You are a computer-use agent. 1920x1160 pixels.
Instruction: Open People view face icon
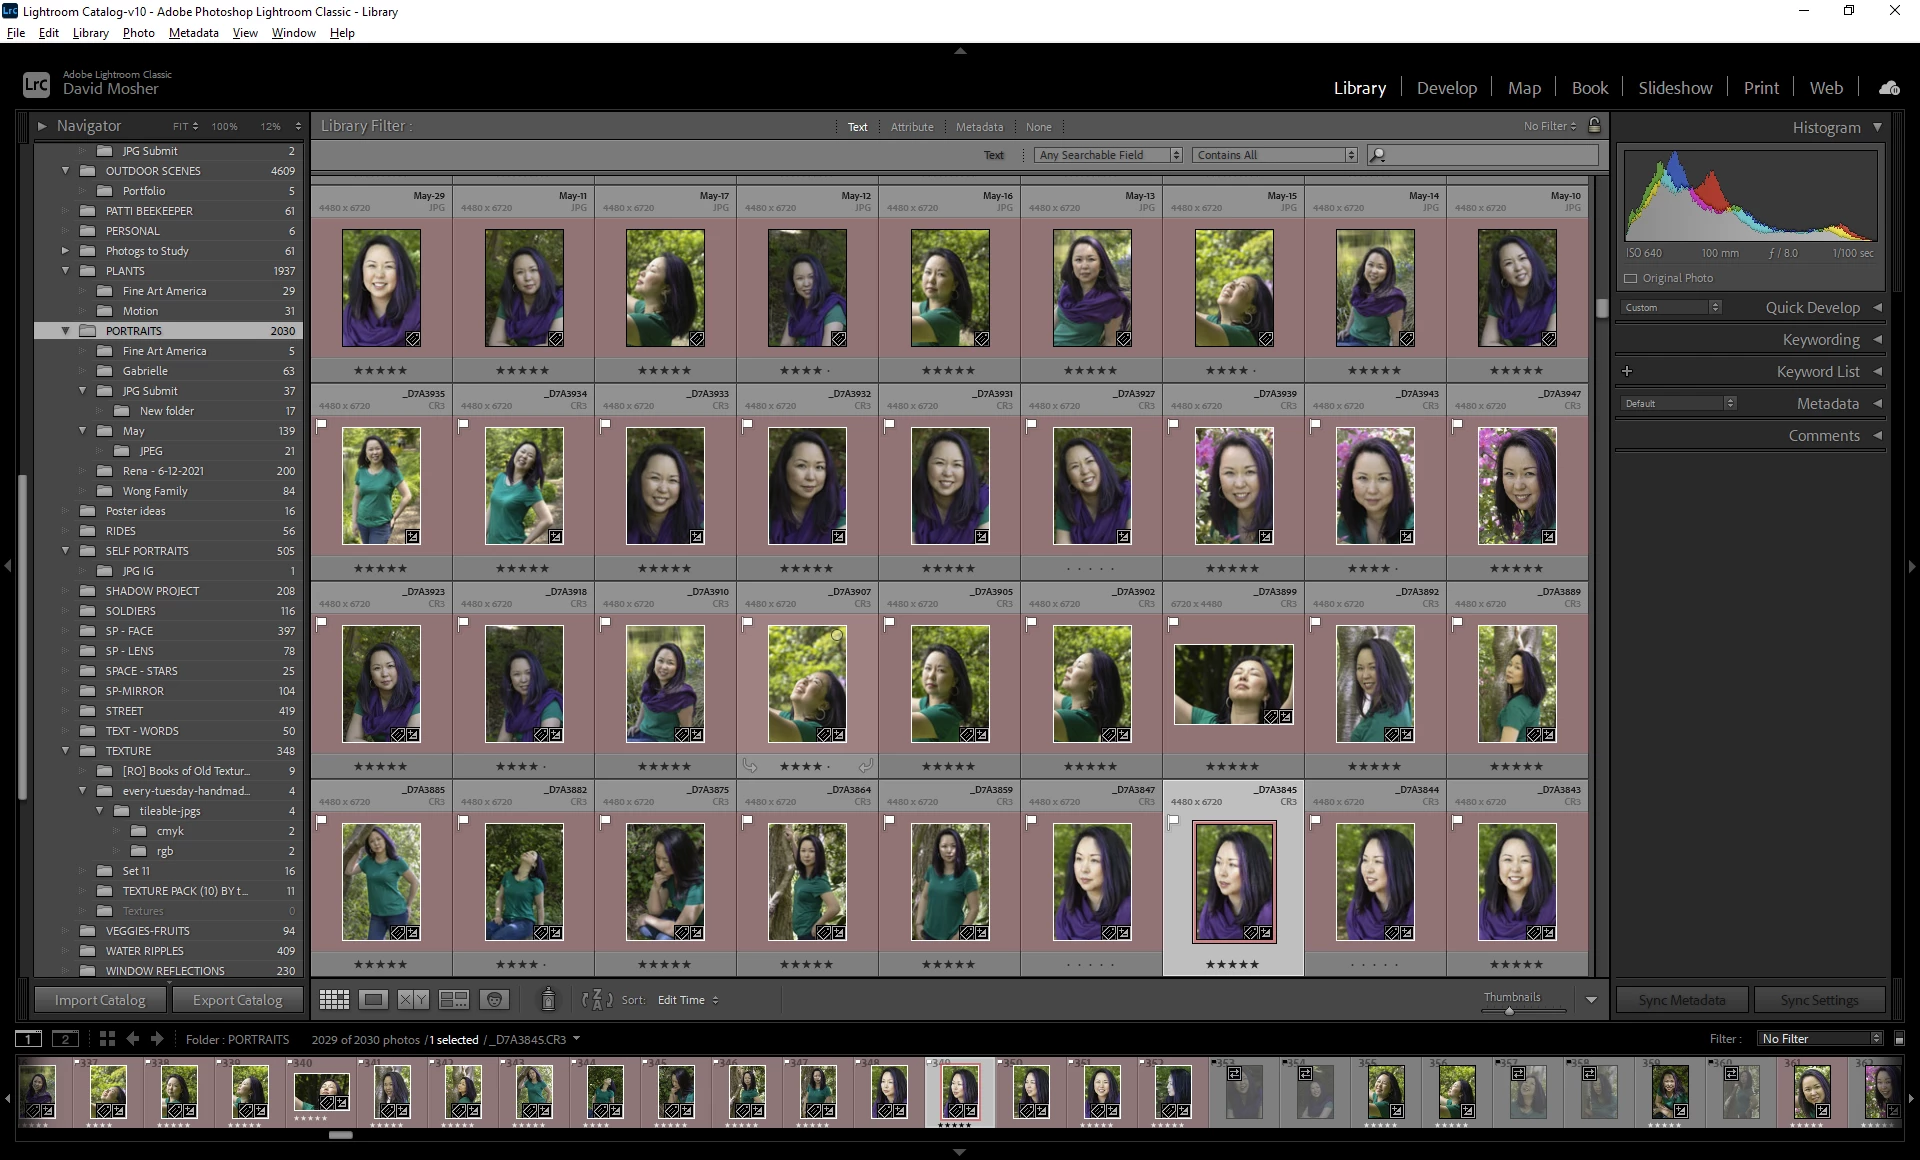(x=495, y=1000)
